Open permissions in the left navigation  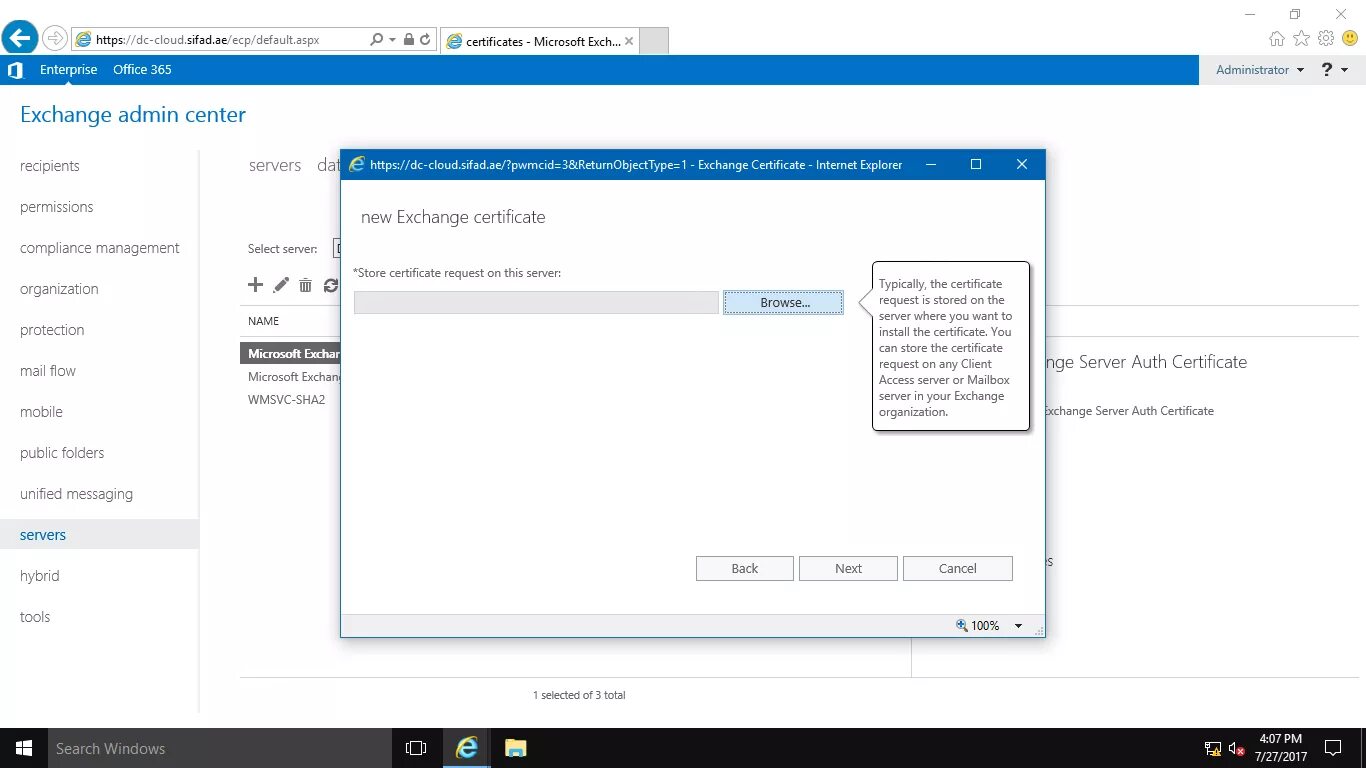(57, 207)
